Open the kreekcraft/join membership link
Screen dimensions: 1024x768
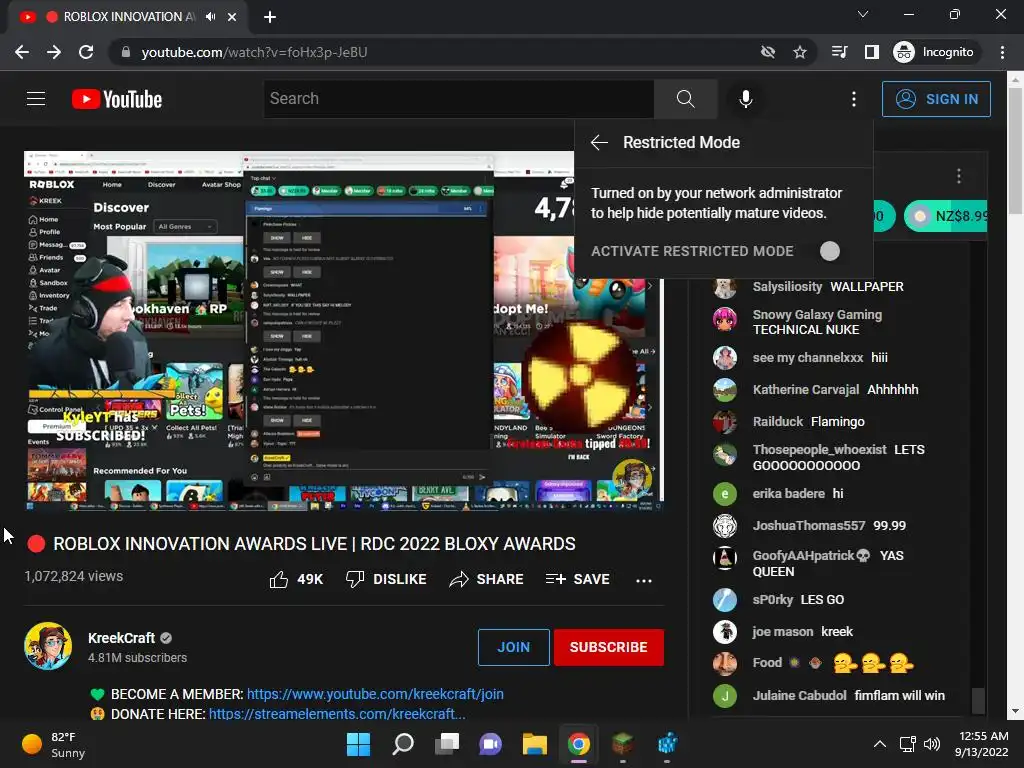pos(375,694)
